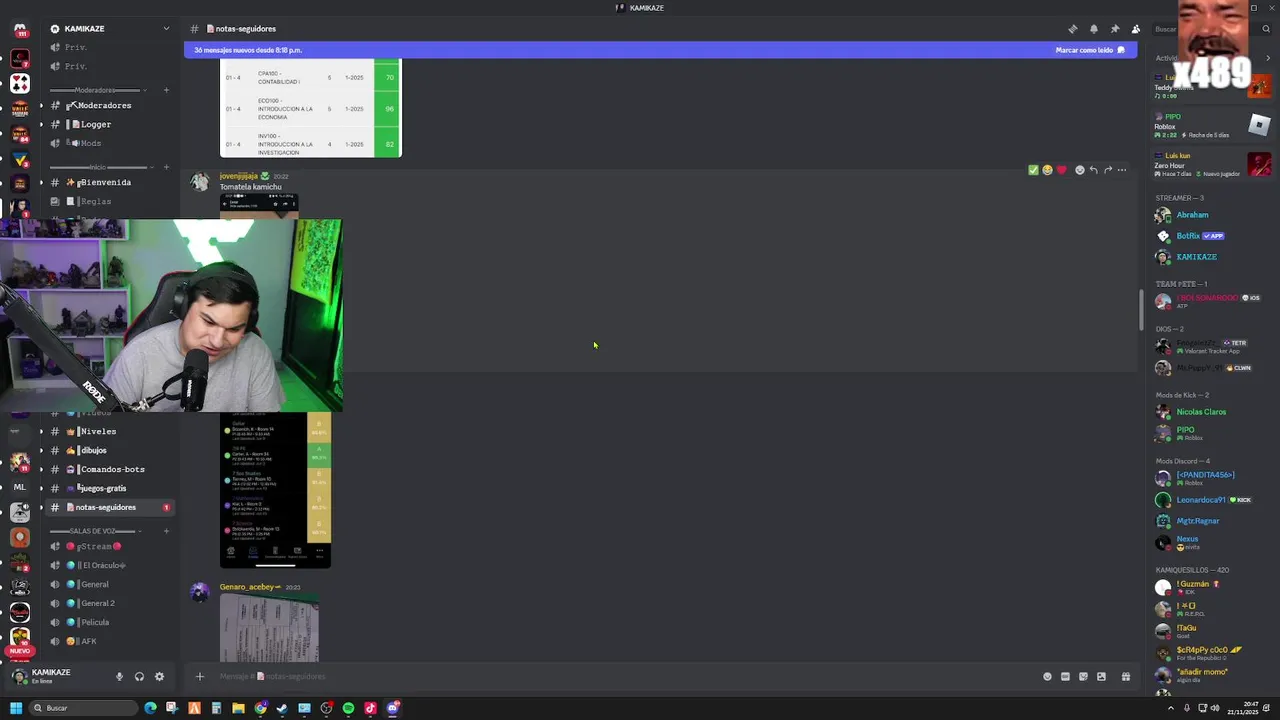Expand KAMIKAZE server dropdown menu
Screen dimensions: 1280x720
pos(166,29)
